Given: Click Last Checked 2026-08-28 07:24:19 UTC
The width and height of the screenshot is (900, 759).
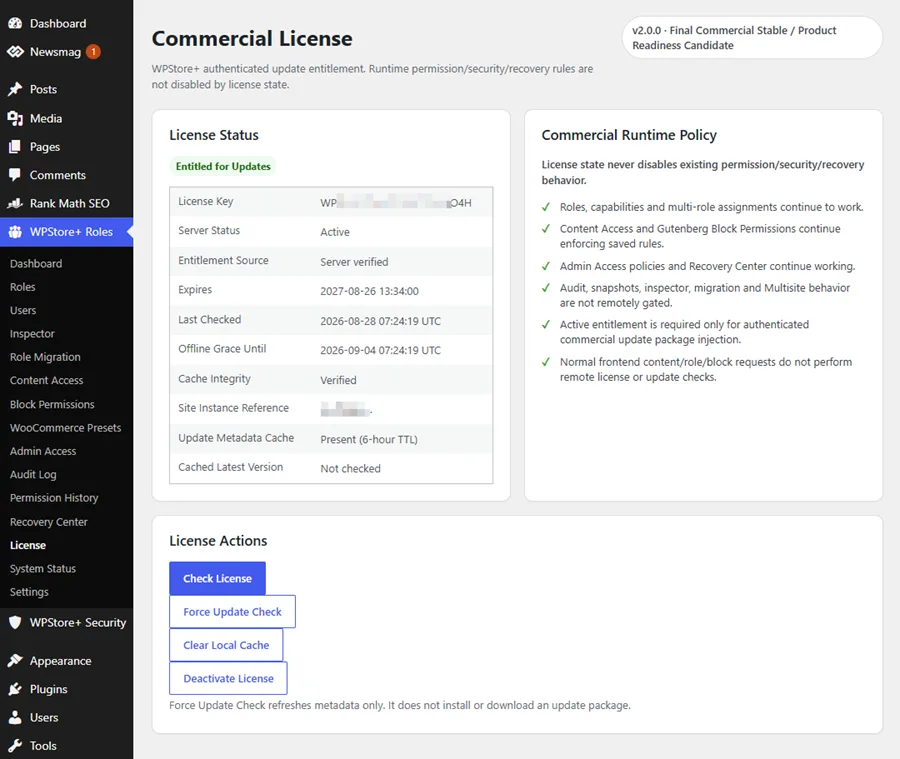Looking at the screenshot, I should pos(381,321).
